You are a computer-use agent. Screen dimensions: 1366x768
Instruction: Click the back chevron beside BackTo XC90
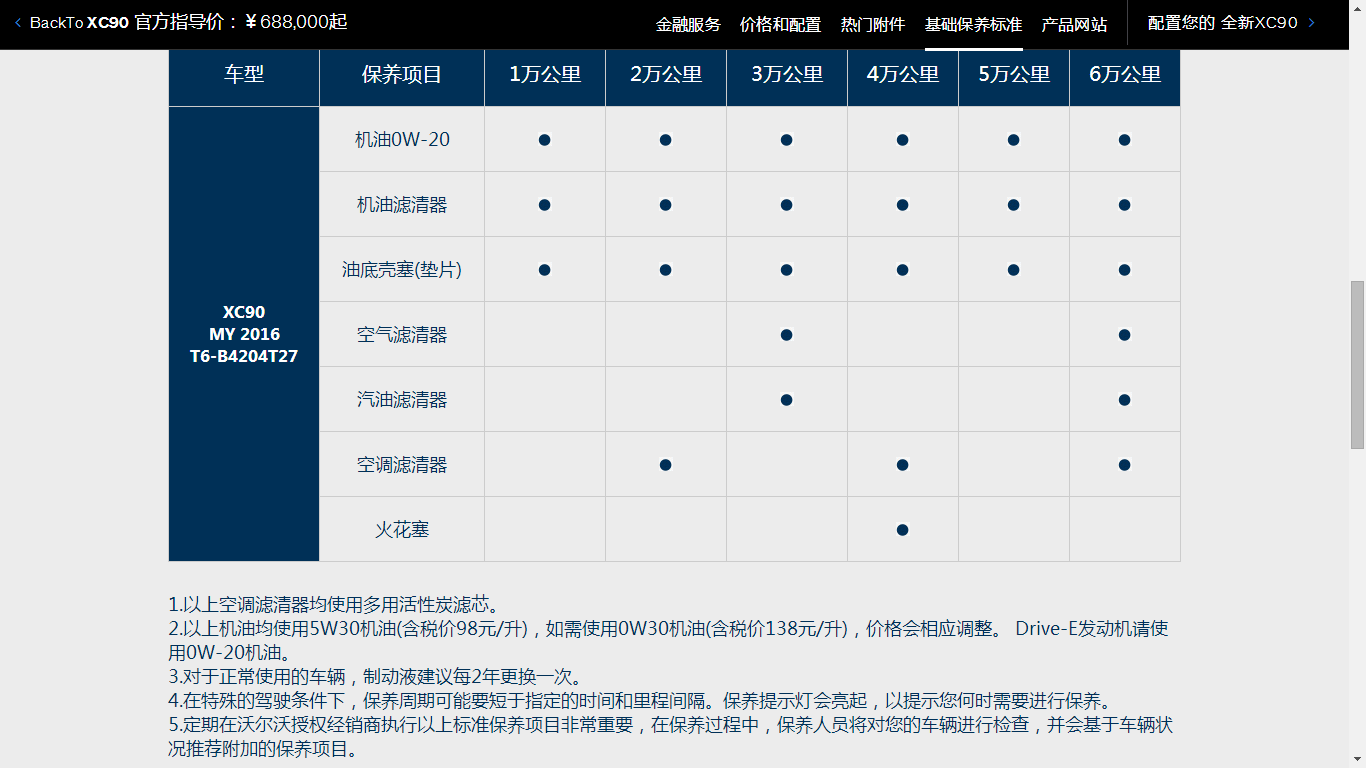click(18, 23)
